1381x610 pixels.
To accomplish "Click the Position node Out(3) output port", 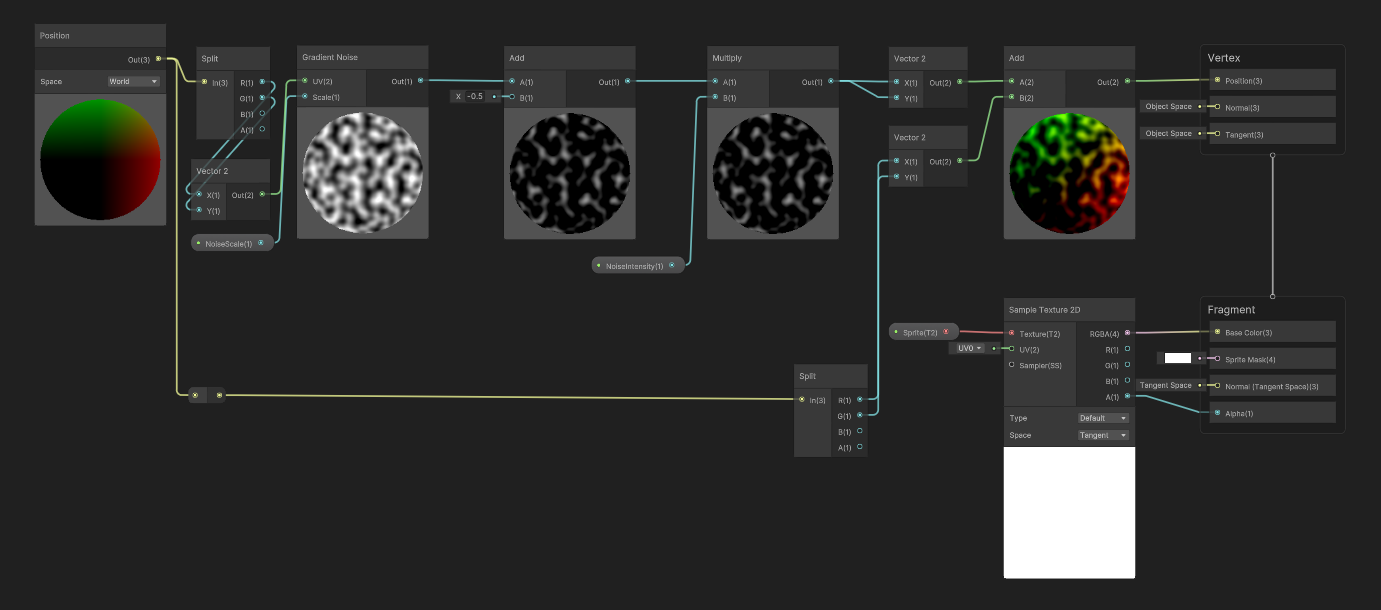I will [x=159, y=60].
